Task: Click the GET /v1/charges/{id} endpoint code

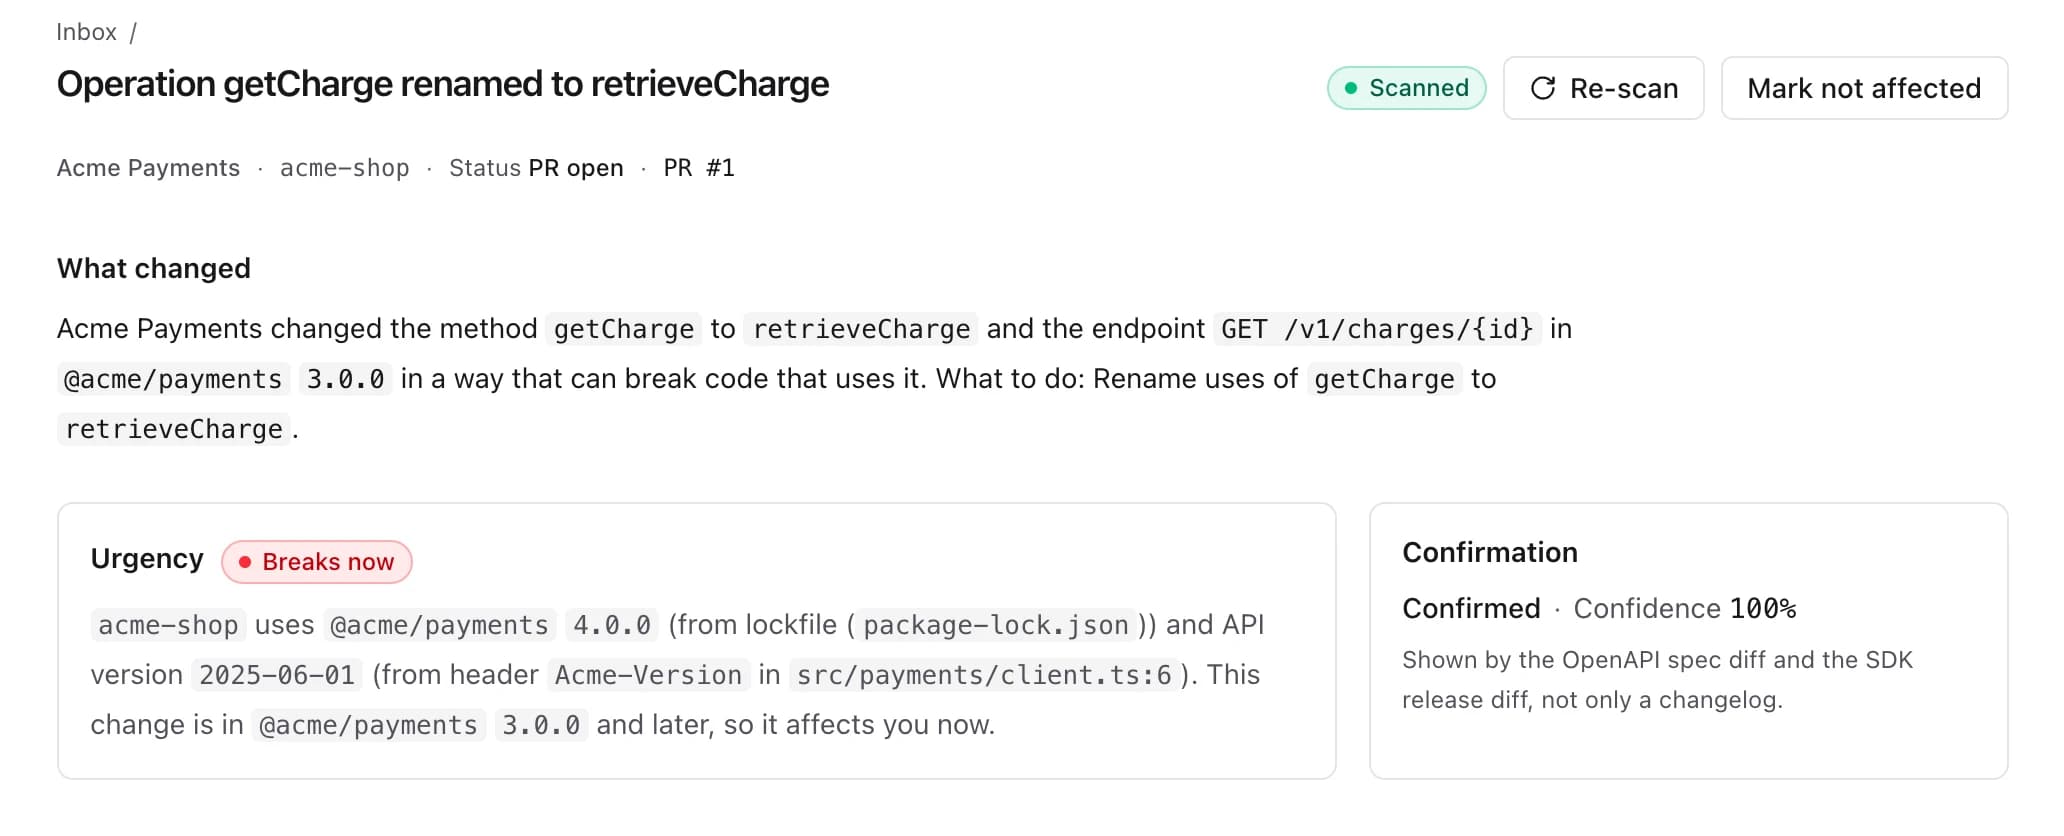Action: [x=1377, y=329]
